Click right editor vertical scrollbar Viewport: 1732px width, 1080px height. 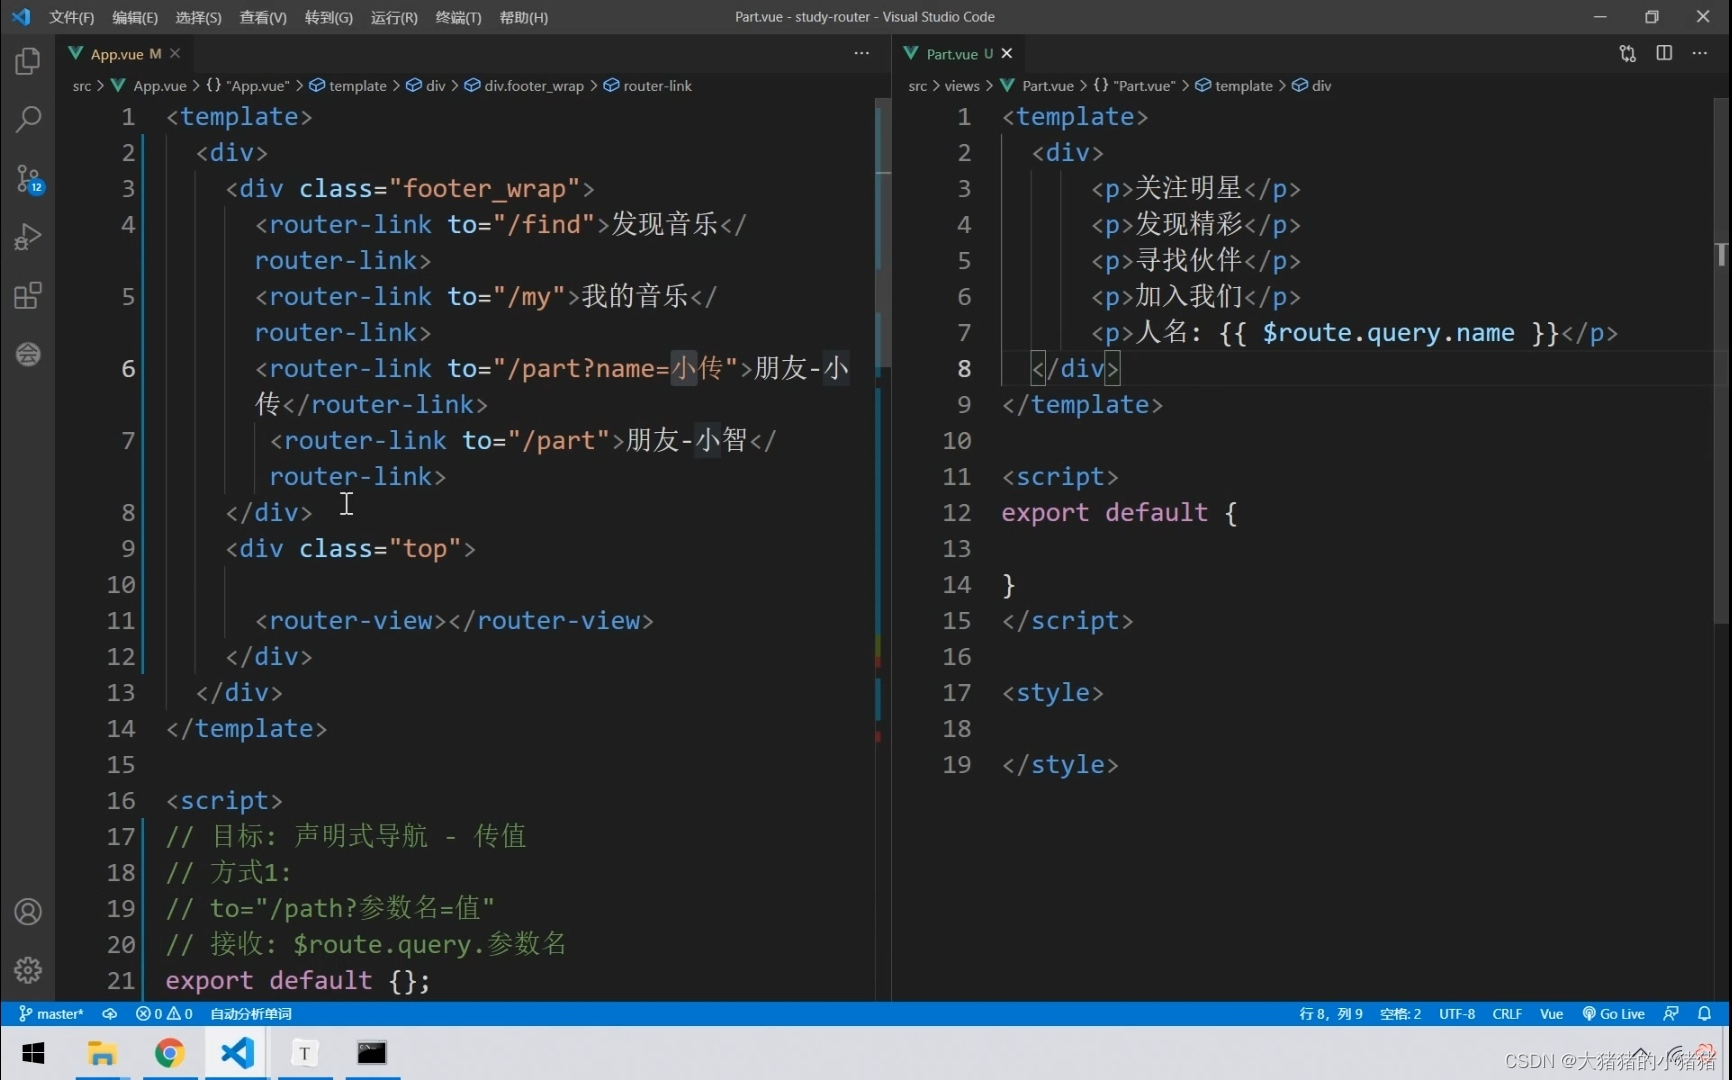click(x=1721, y=360)
